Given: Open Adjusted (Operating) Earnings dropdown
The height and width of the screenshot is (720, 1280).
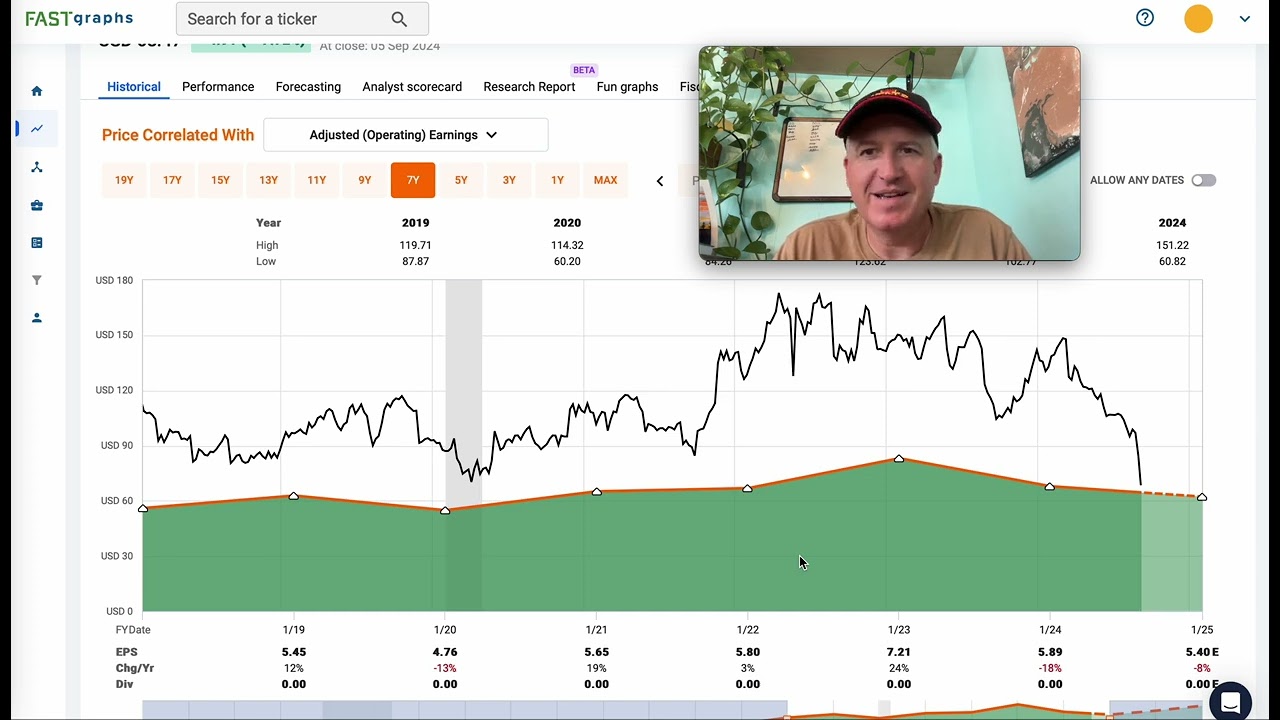Looking at the screenshot, I should 405,135.
